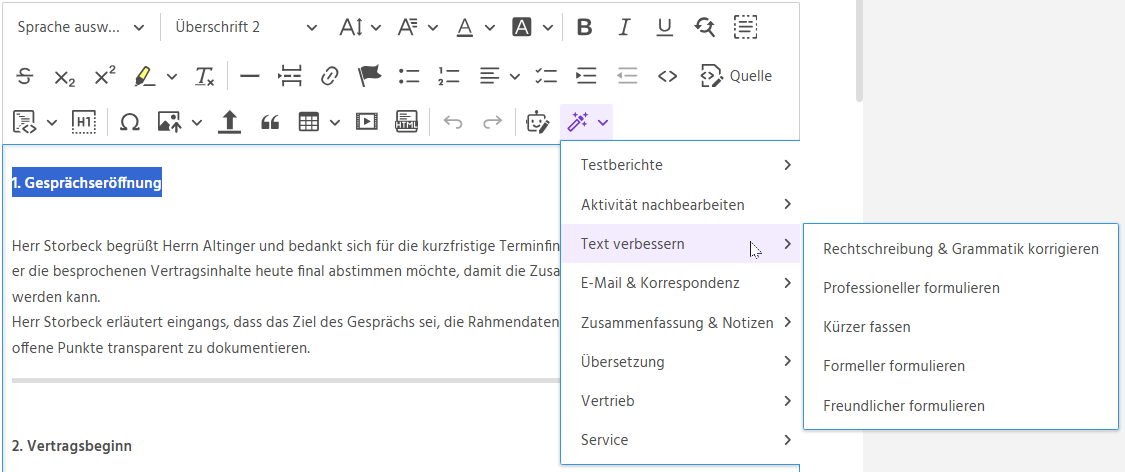The height and width of the screenshot is (472, 1125).
Task: Click the upload arrow icon
Action: (x=229, y=123)
